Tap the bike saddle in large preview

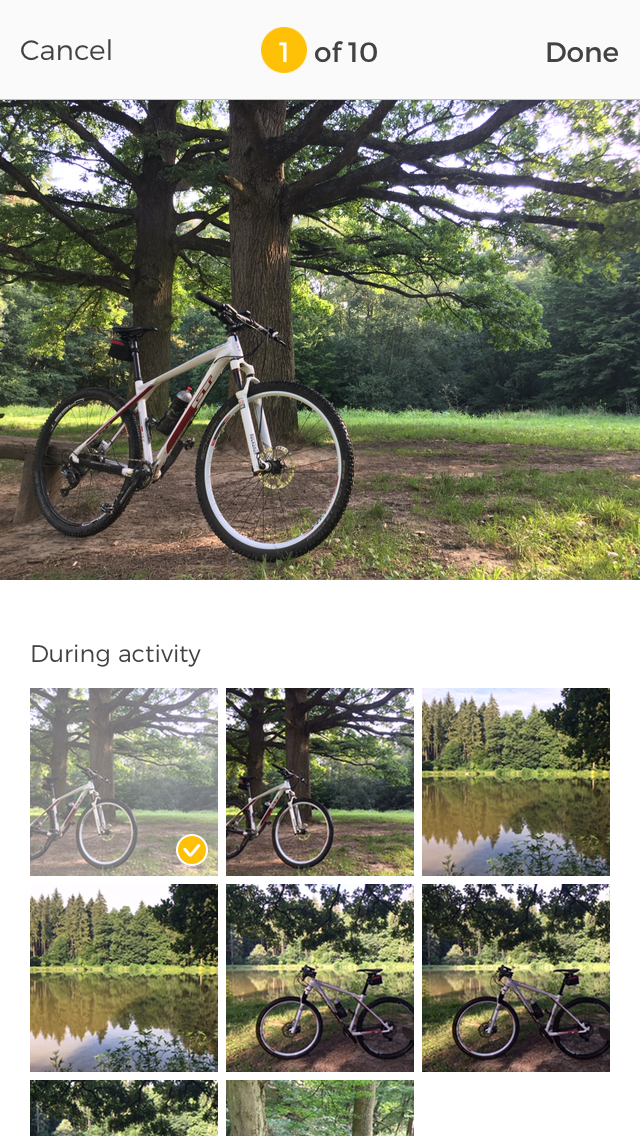tap(133, 332)
